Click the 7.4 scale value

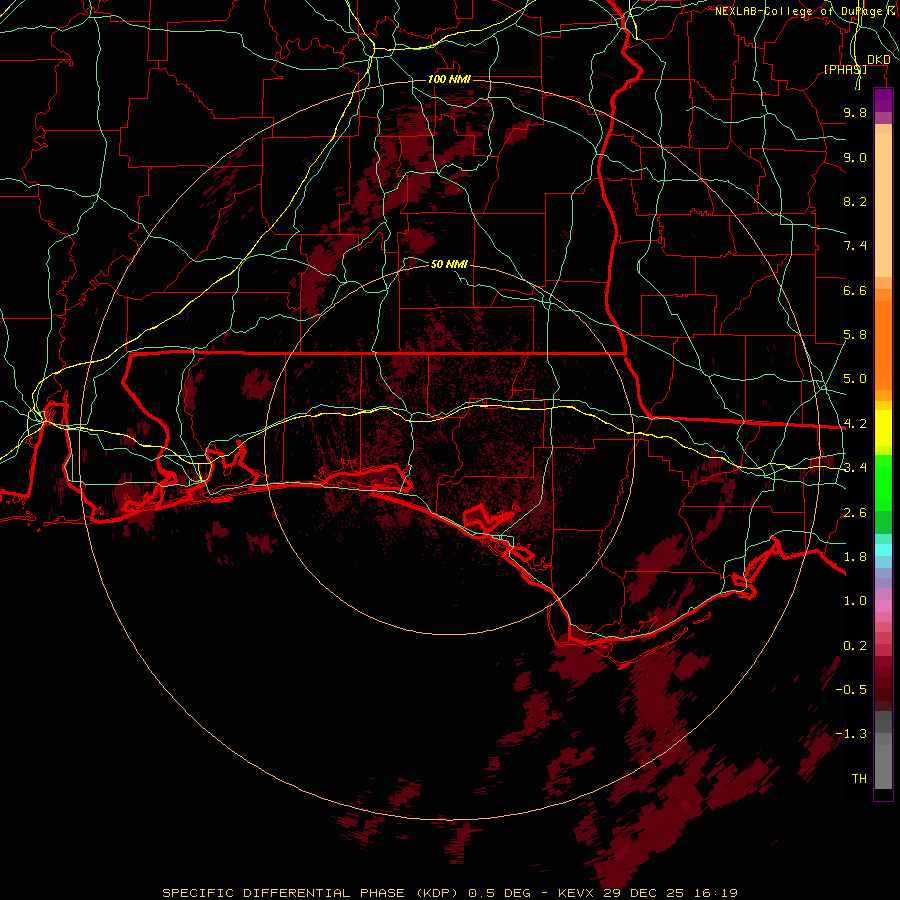(x=855, y=246)
